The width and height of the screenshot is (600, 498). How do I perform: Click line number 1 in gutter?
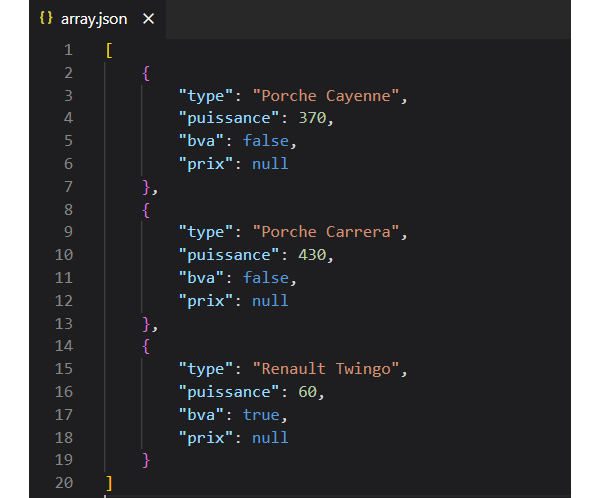(x=68, y=50)
